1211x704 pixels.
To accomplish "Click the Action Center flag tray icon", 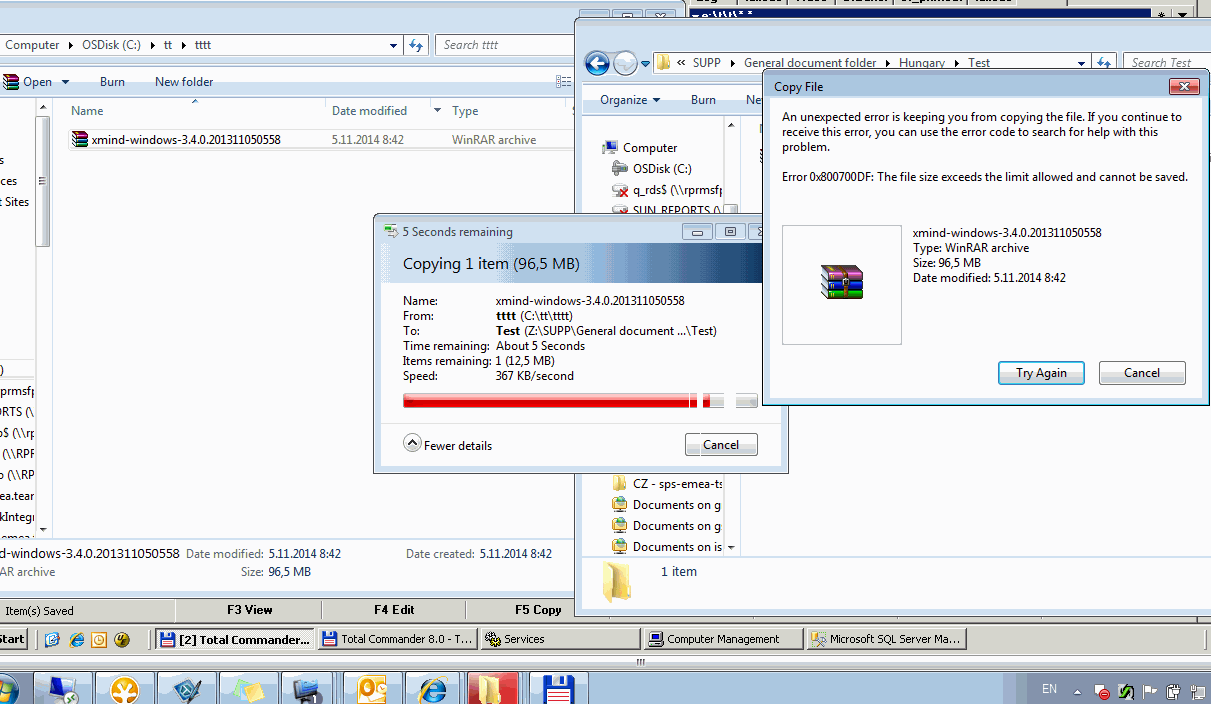I will [x=1151, y=691].
